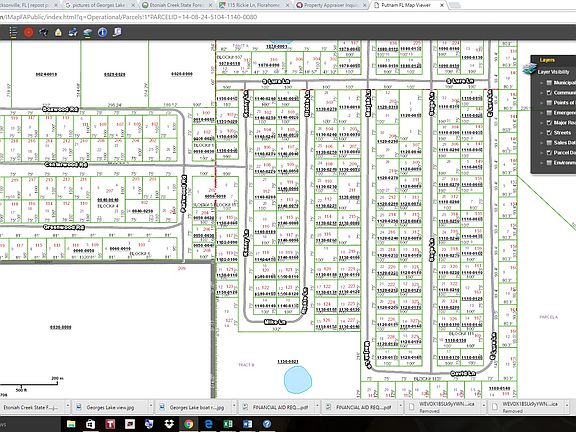
Task: Open the Etoniah Creek State F download
Action: 30,407
